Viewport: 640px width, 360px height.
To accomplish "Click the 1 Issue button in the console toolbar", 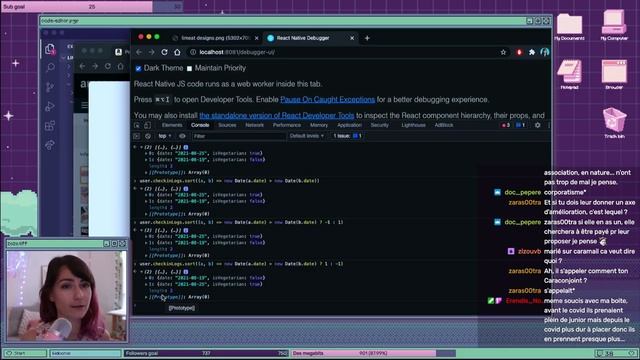I will point(347,136).
